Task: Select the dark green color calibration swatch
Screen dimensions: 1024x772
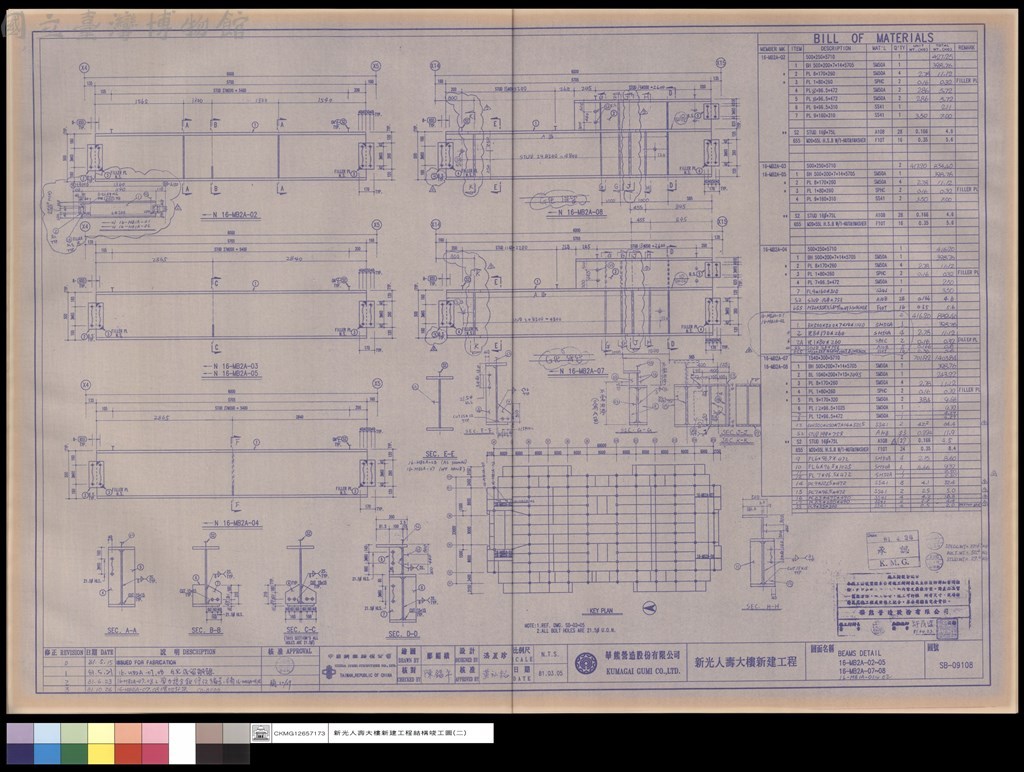Action: 74,754
